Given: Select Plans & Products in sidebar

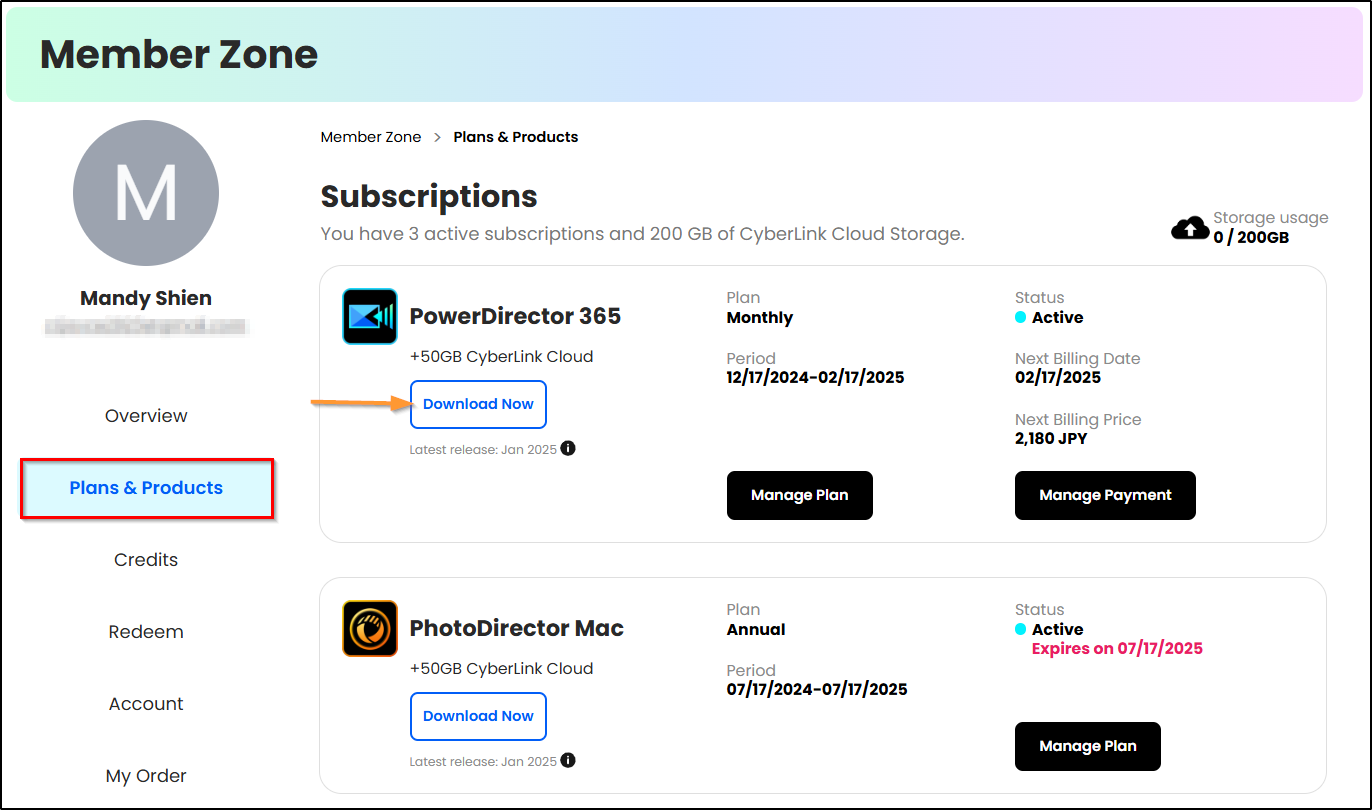Looking at the screenshot, I should point(146,488).
